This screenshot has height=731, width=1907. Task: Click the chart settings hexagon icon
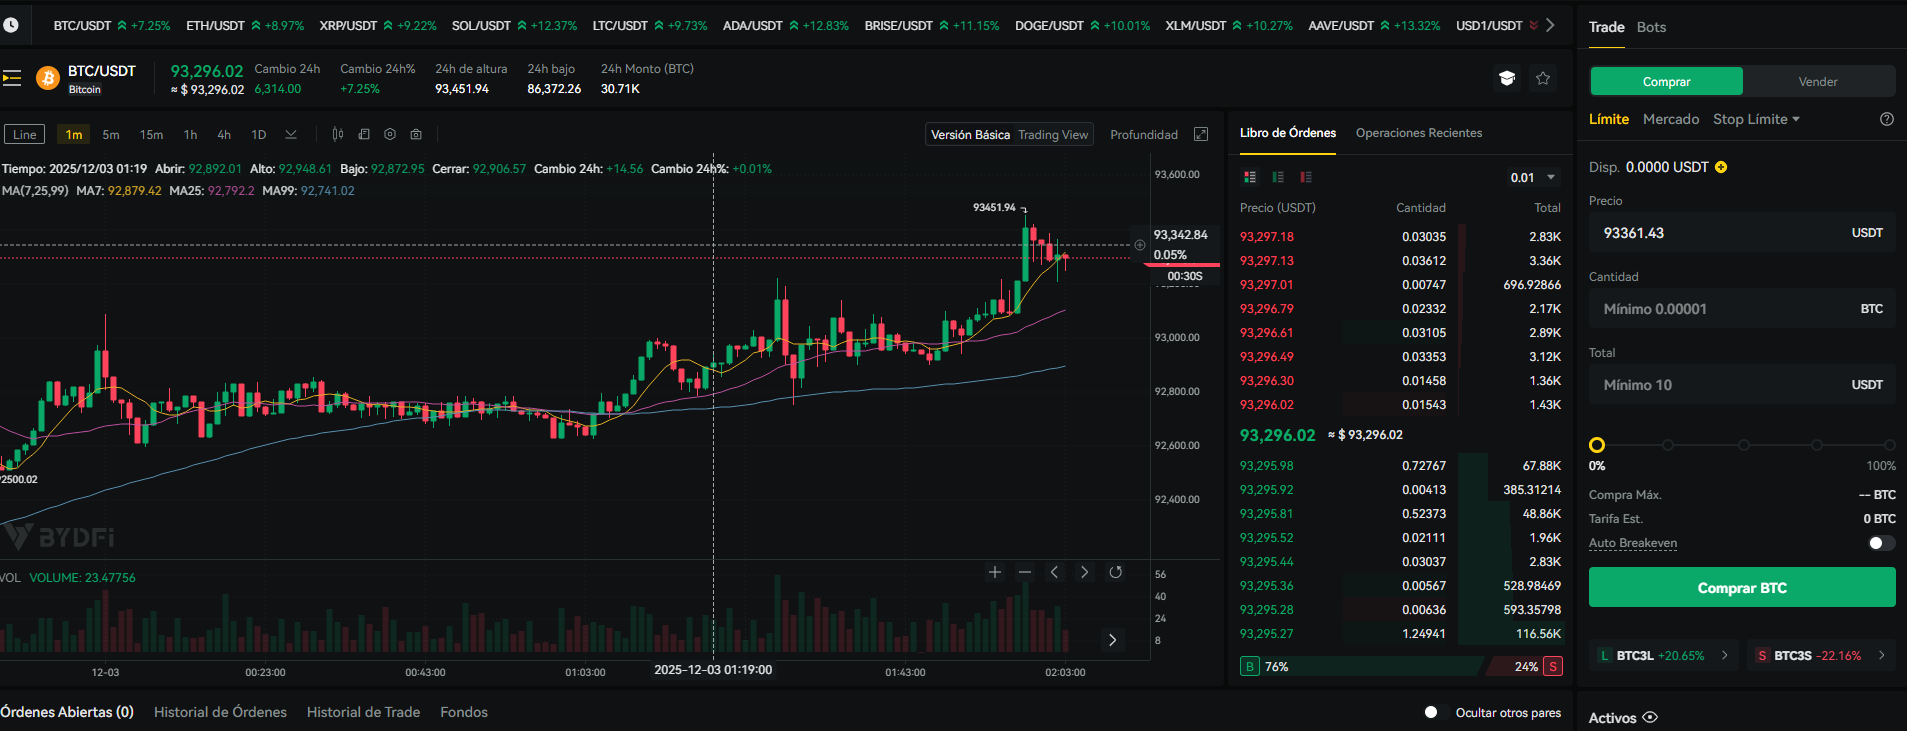point(390,134)
